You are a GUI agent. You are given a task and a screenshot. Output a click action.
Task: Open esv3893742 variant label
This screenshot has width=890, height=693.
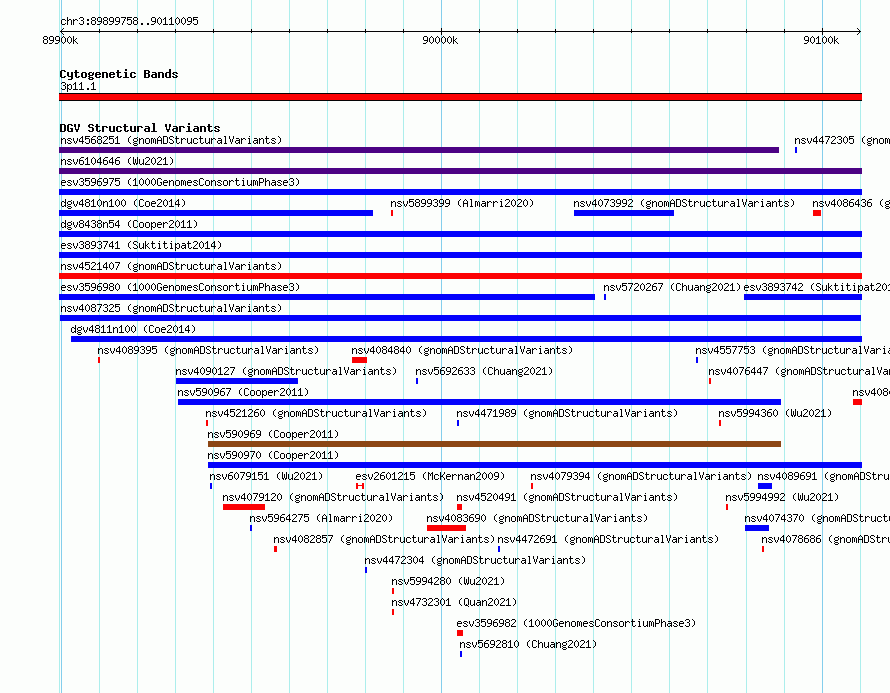click(x=816, y=287)
